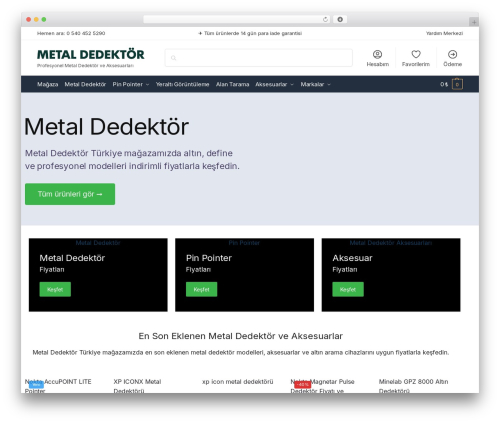This screenshot has width=500, height=423.
Task: Open the Metal Dedektör menu item
Action: [85, 84]
